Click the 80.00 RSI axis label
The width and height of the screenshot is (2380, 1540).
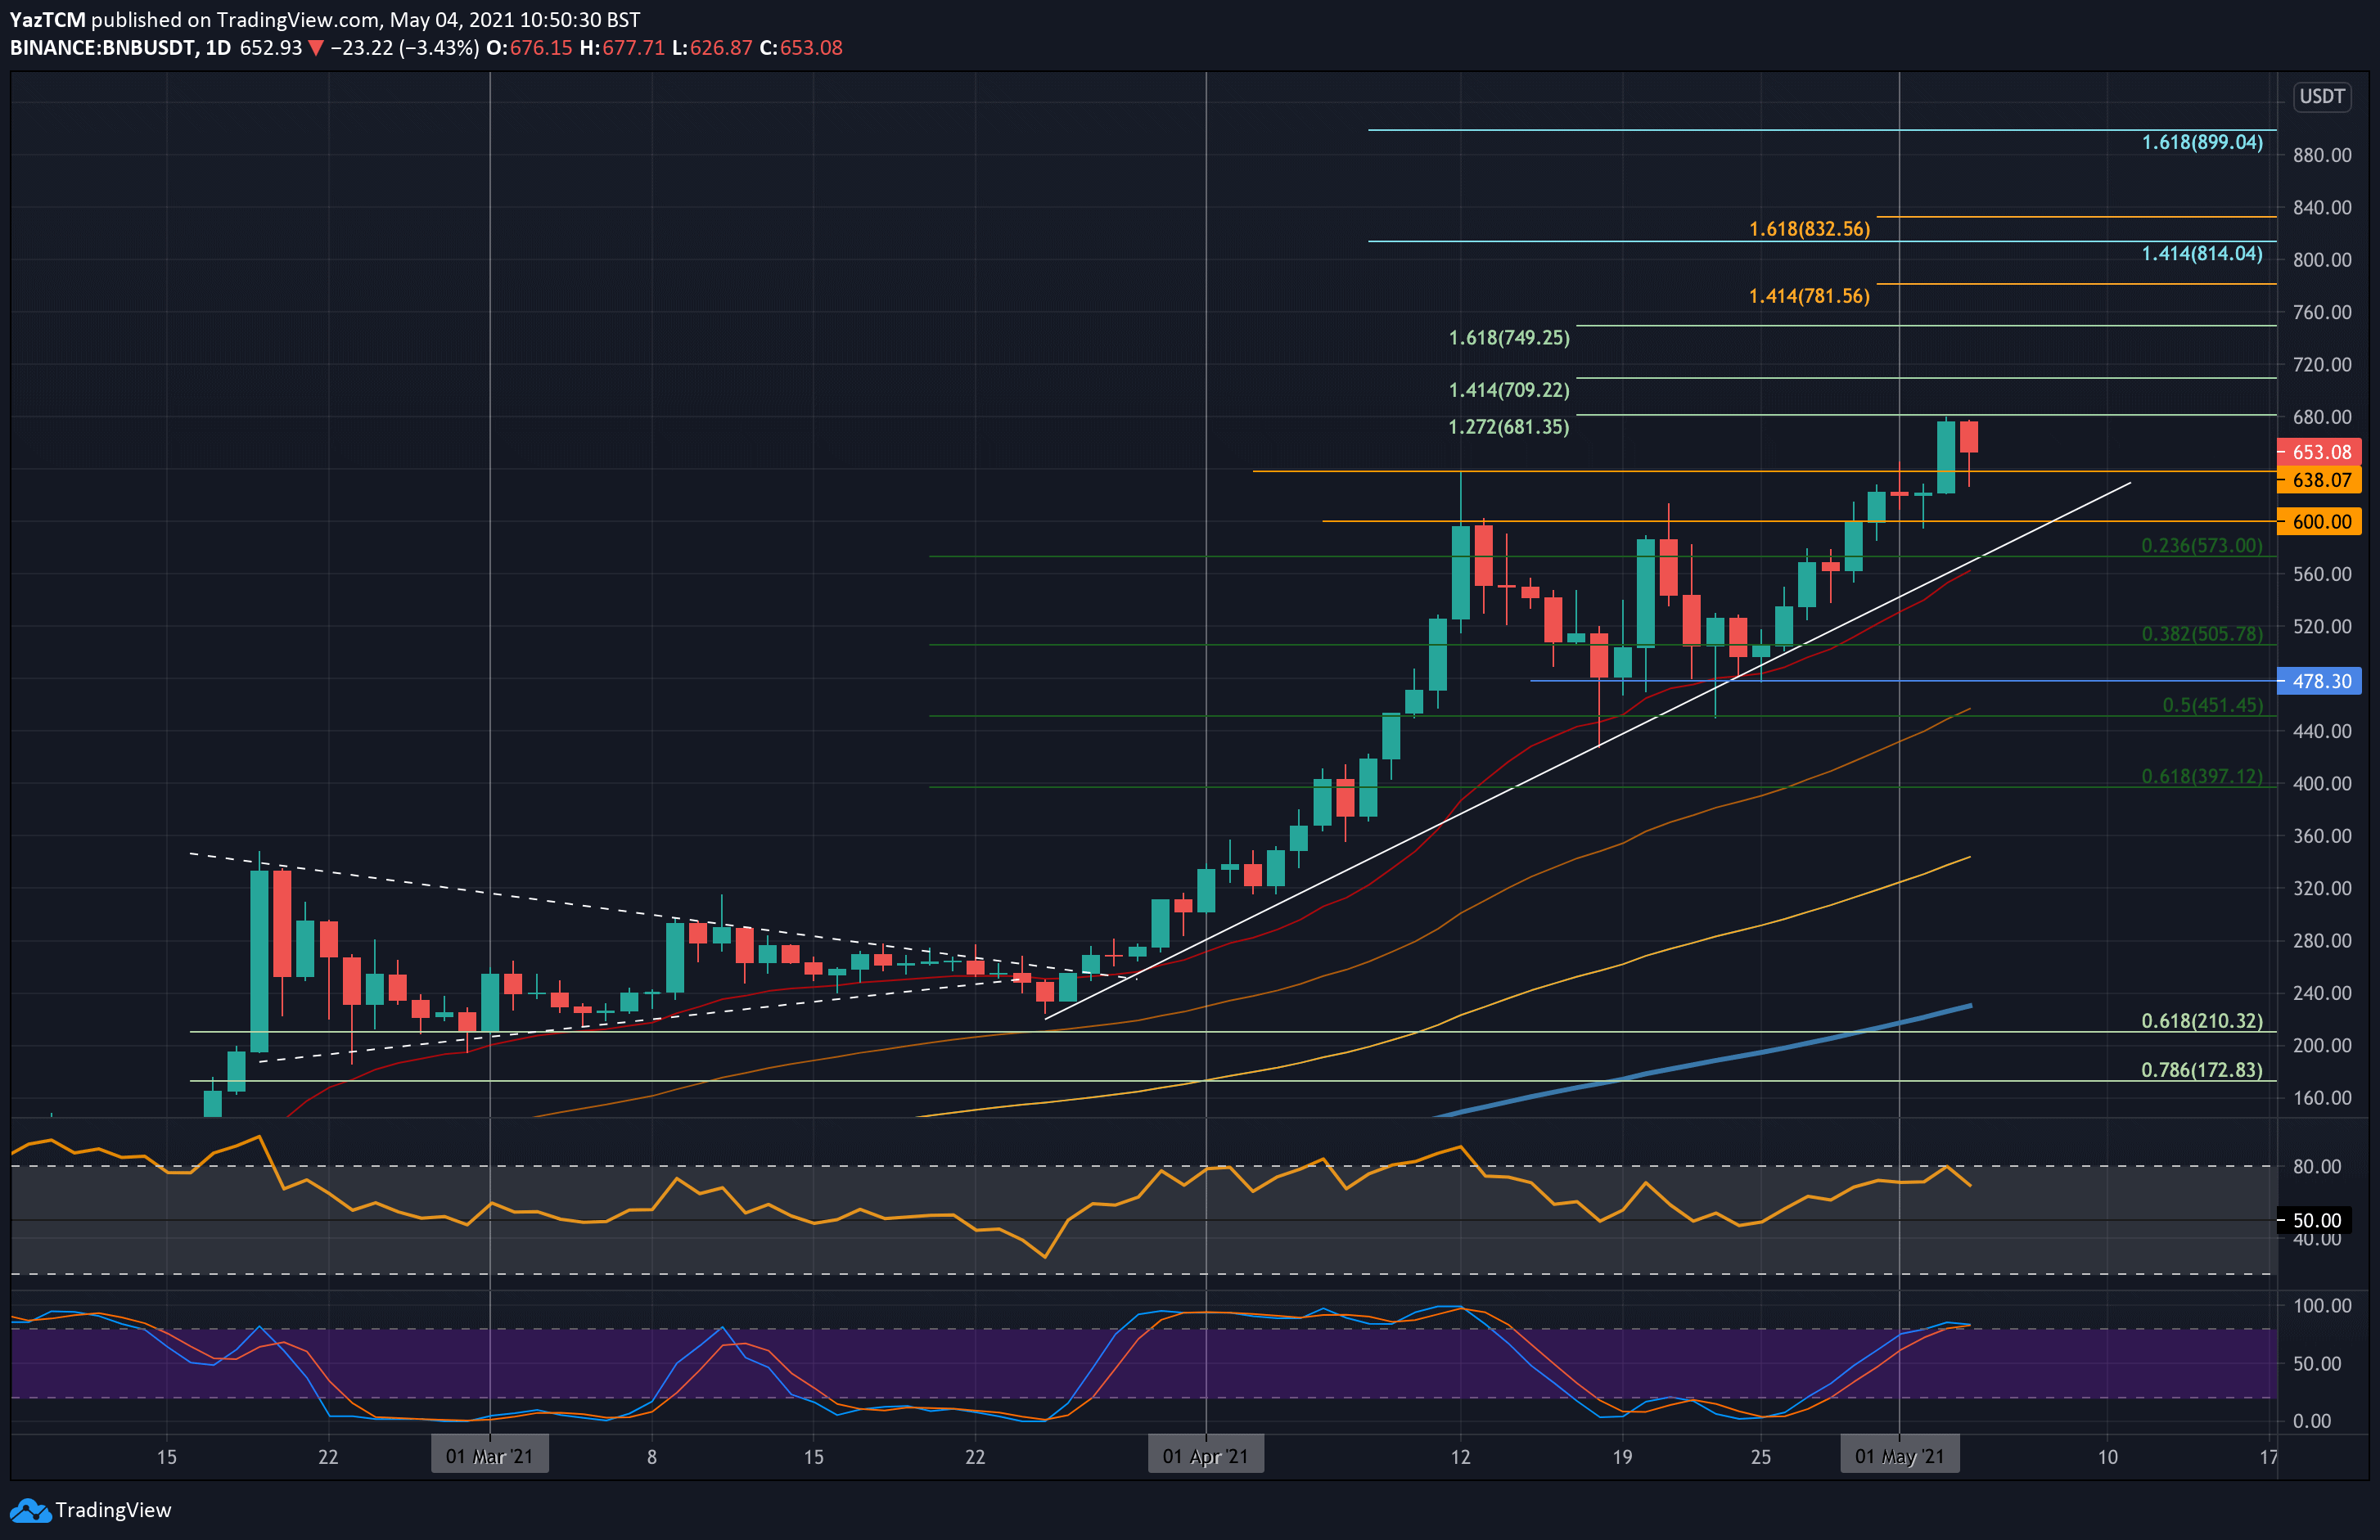(x=2317, y=1166)
